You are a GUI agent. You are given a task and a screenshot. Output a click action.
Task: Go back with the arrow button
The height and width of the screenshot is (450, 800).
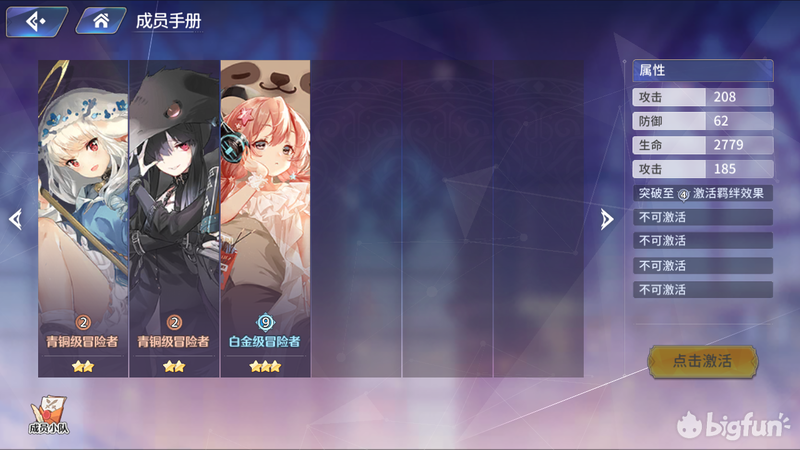click(36, 21)
